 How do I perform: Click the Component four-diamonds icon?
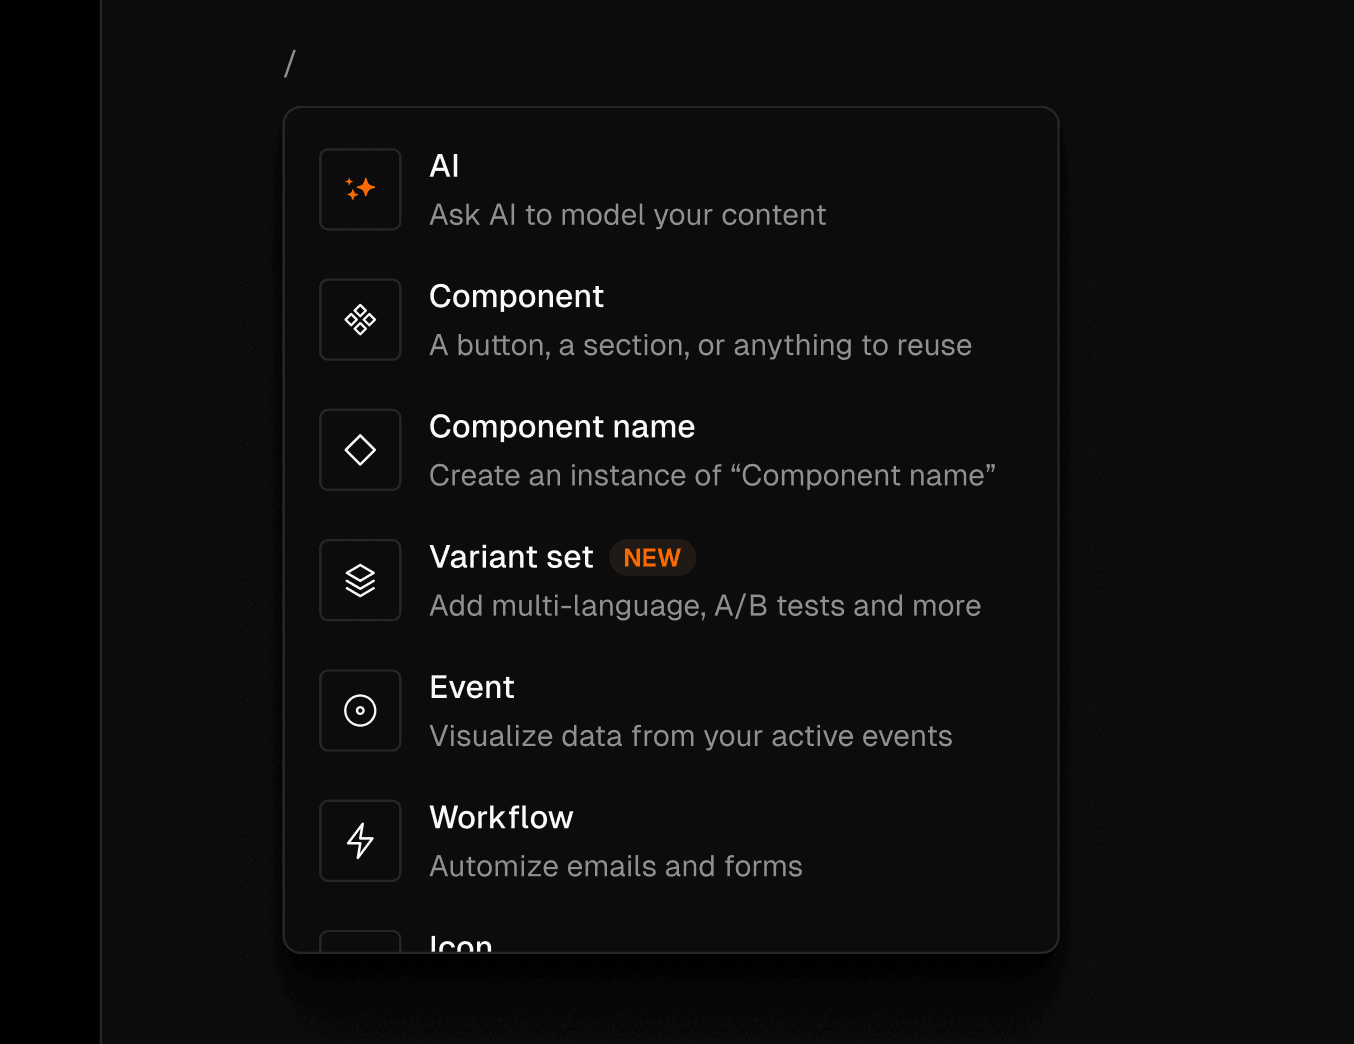360,320
